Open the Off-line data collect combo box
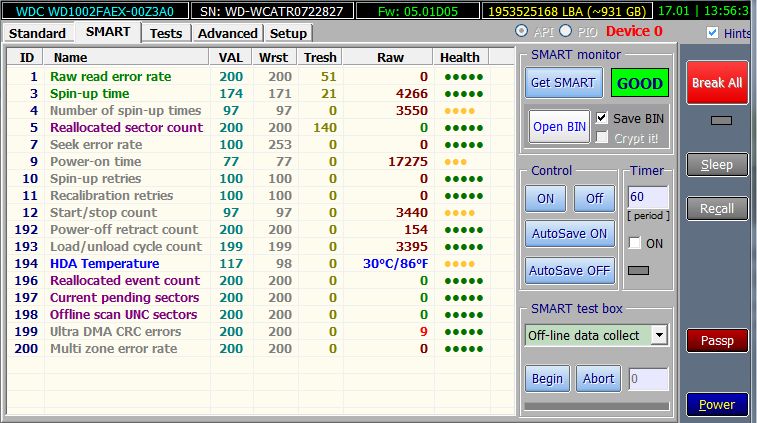This screenshot has height=423, width=757. [x=597, y=335]
